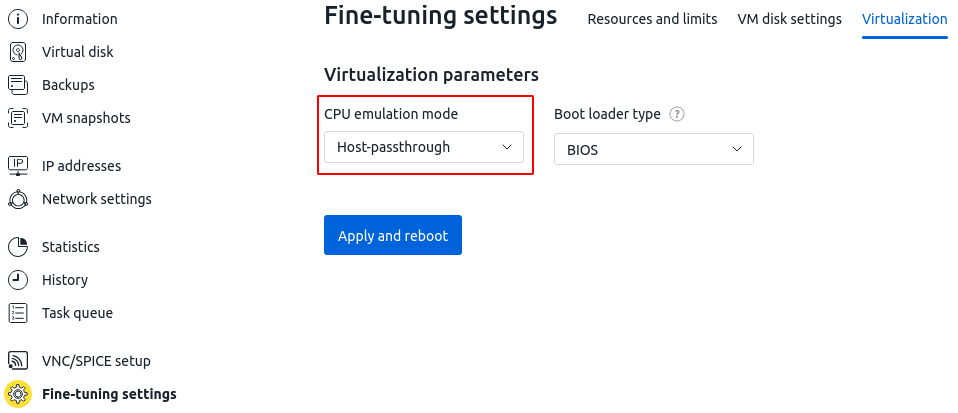Click the Fine-tuning settings gear icon
Screen dimensions: 958x413
(x=18, y=394)
